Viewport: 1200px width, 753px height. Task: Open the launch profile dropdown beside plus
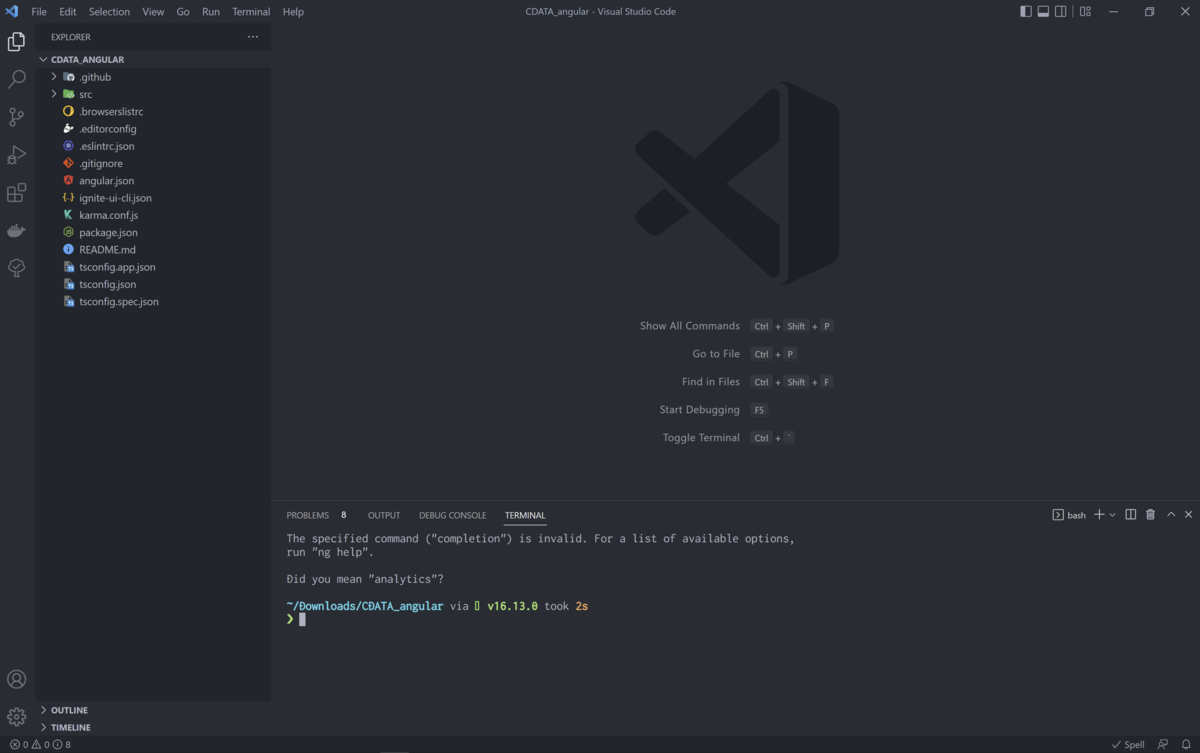[x=1112, y=515]
